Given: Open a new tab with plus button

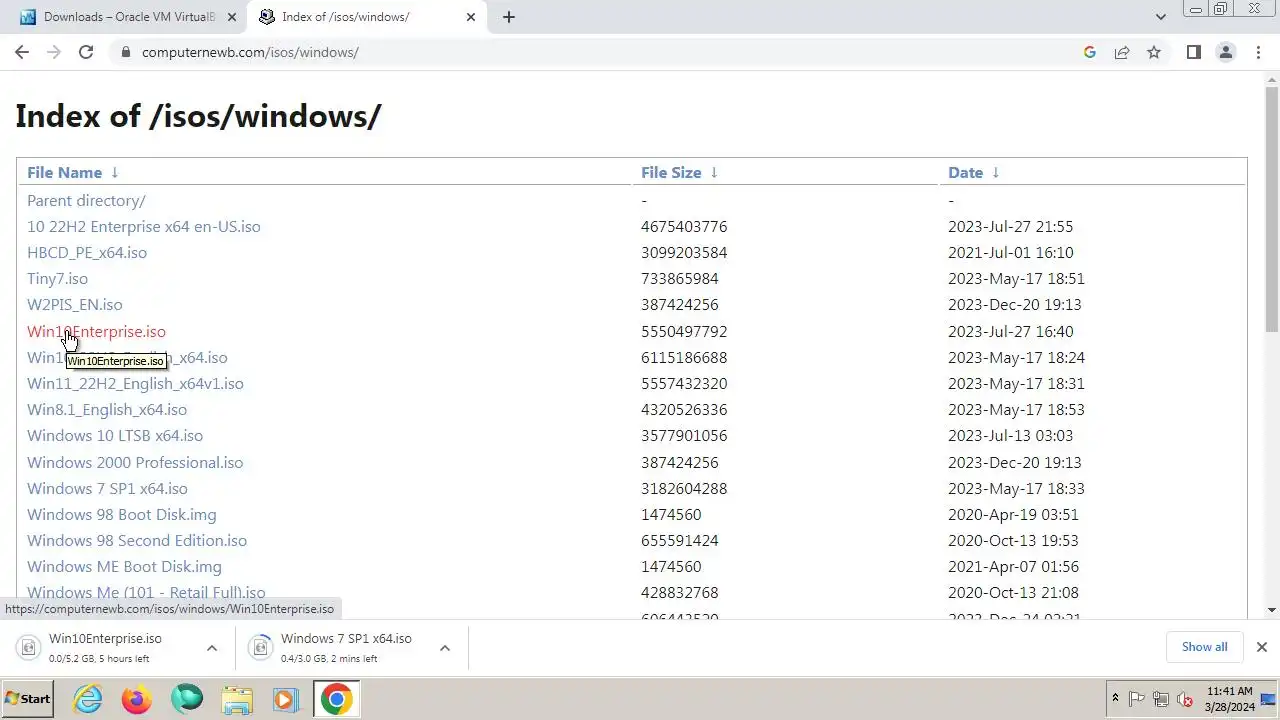Looking at the screenshot, I should (509, 17).
